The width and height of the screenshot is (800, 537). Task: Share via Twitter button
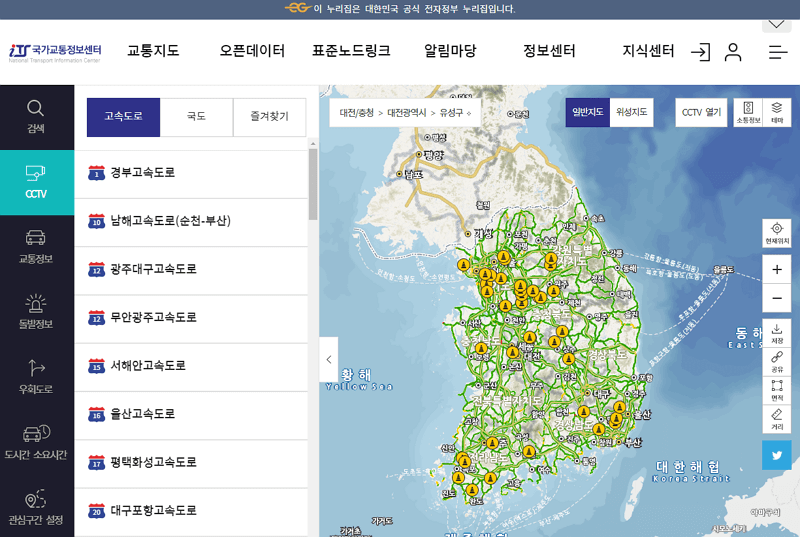[x=777, y=455]
